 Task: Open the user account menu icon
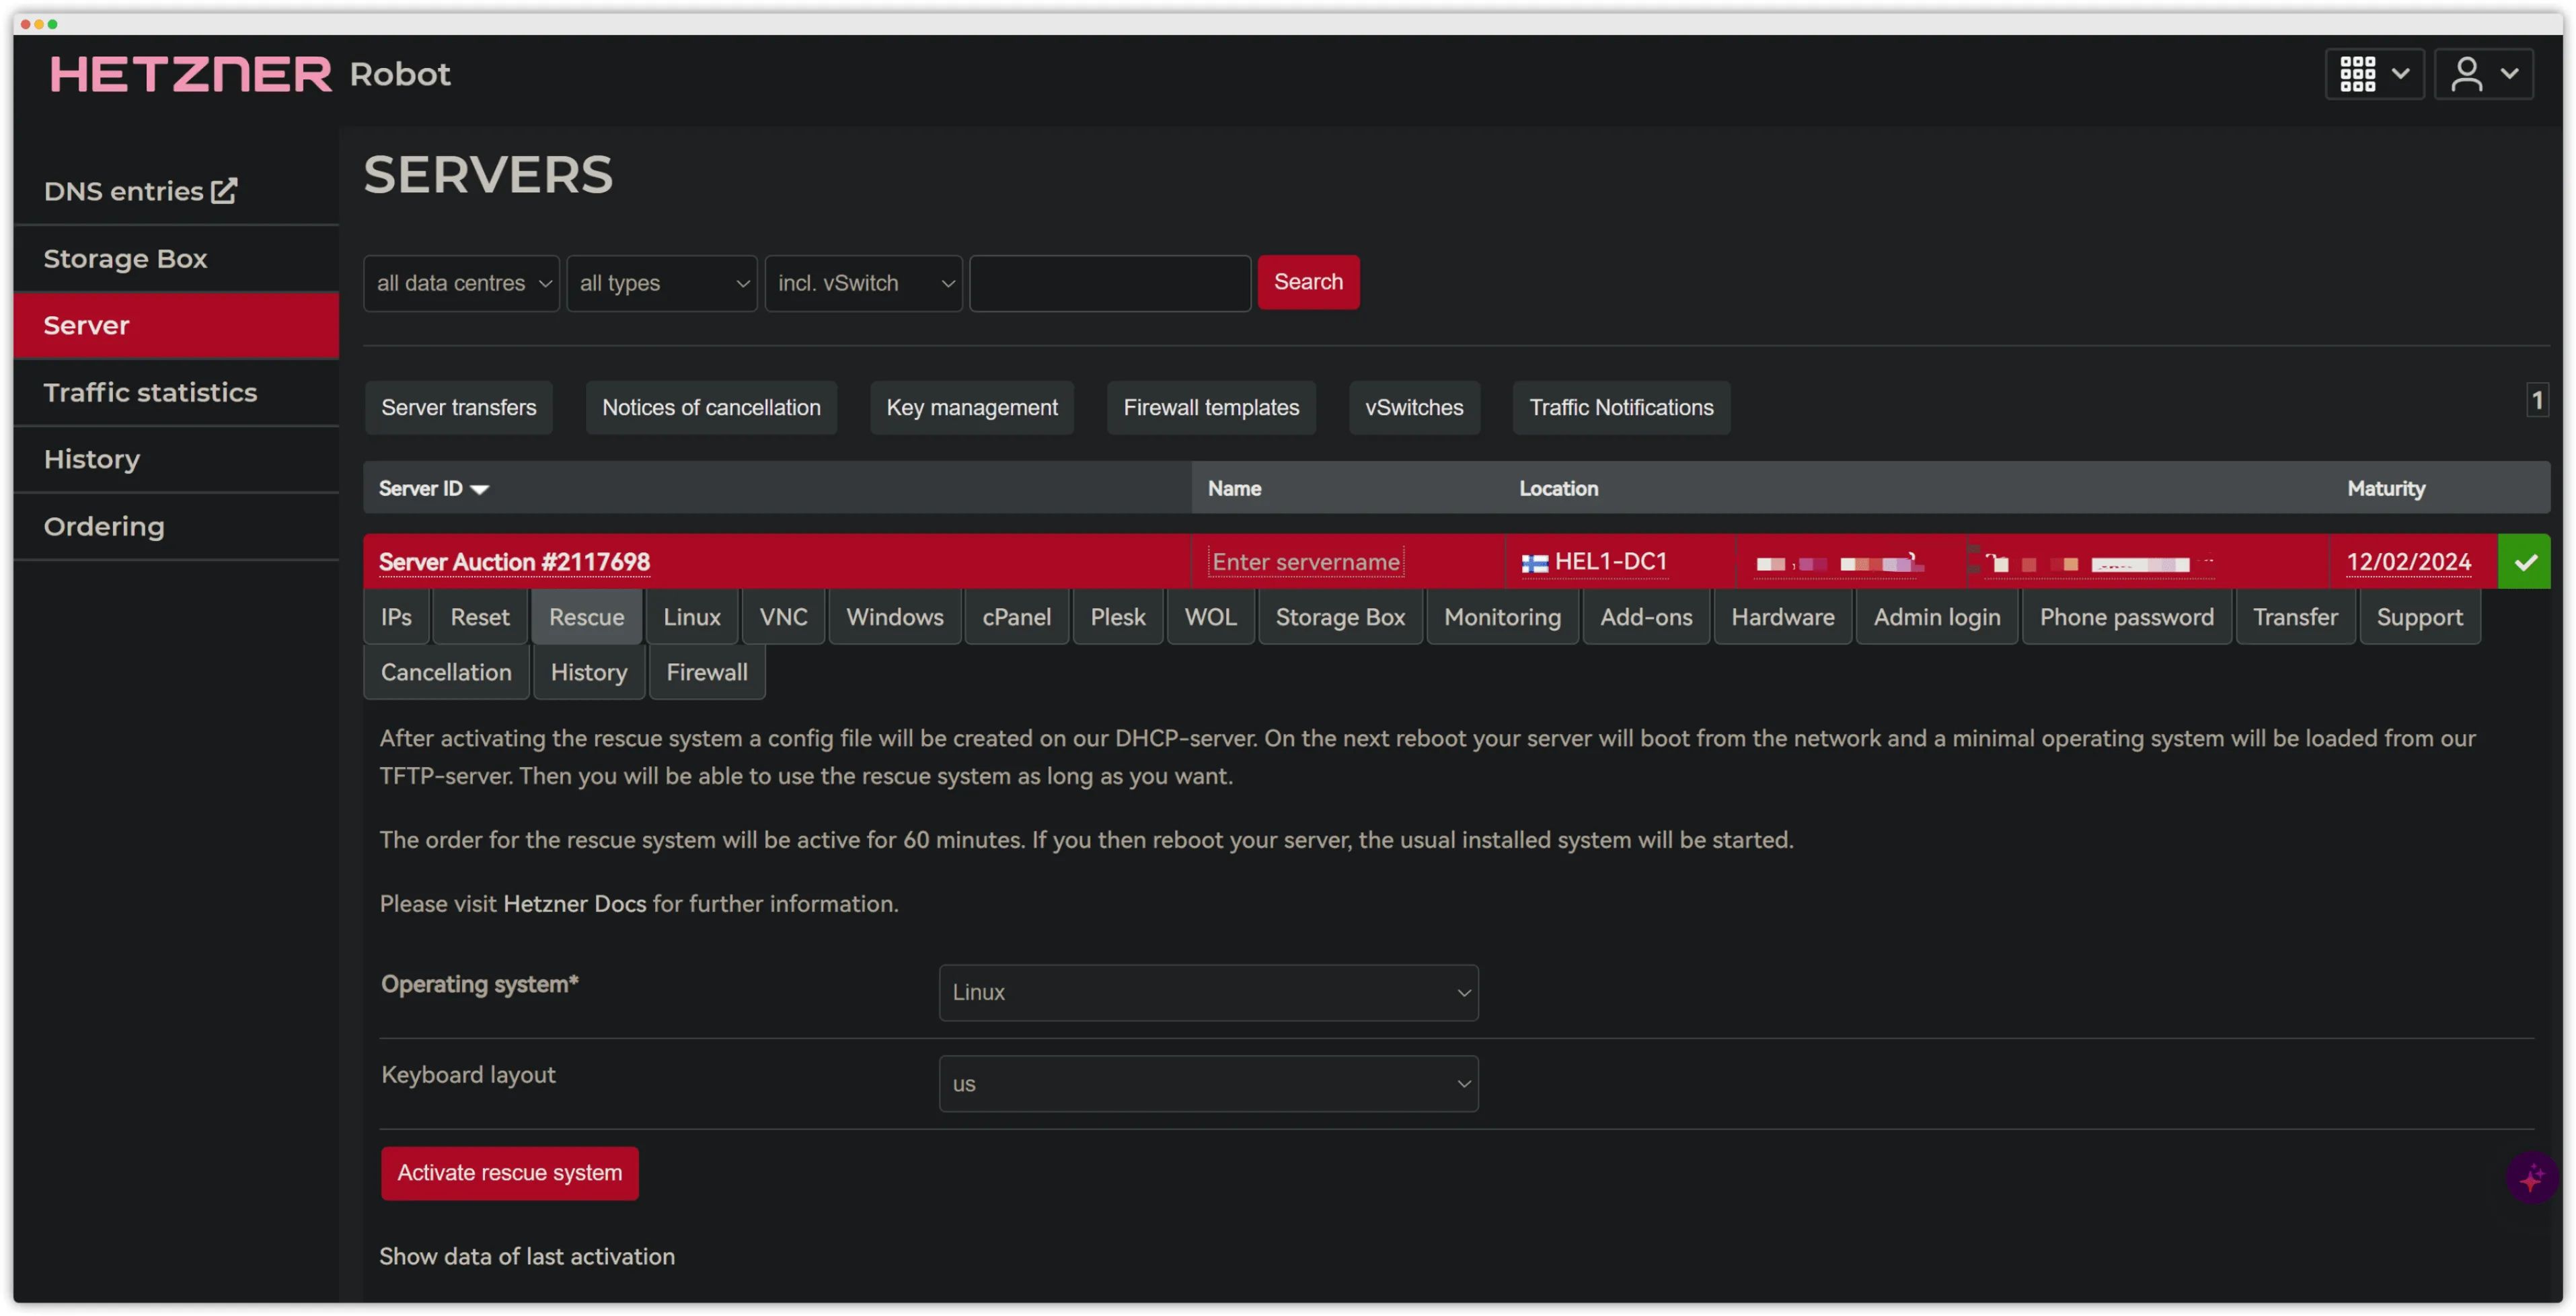pyautogui.click(x=2483, y=74)
